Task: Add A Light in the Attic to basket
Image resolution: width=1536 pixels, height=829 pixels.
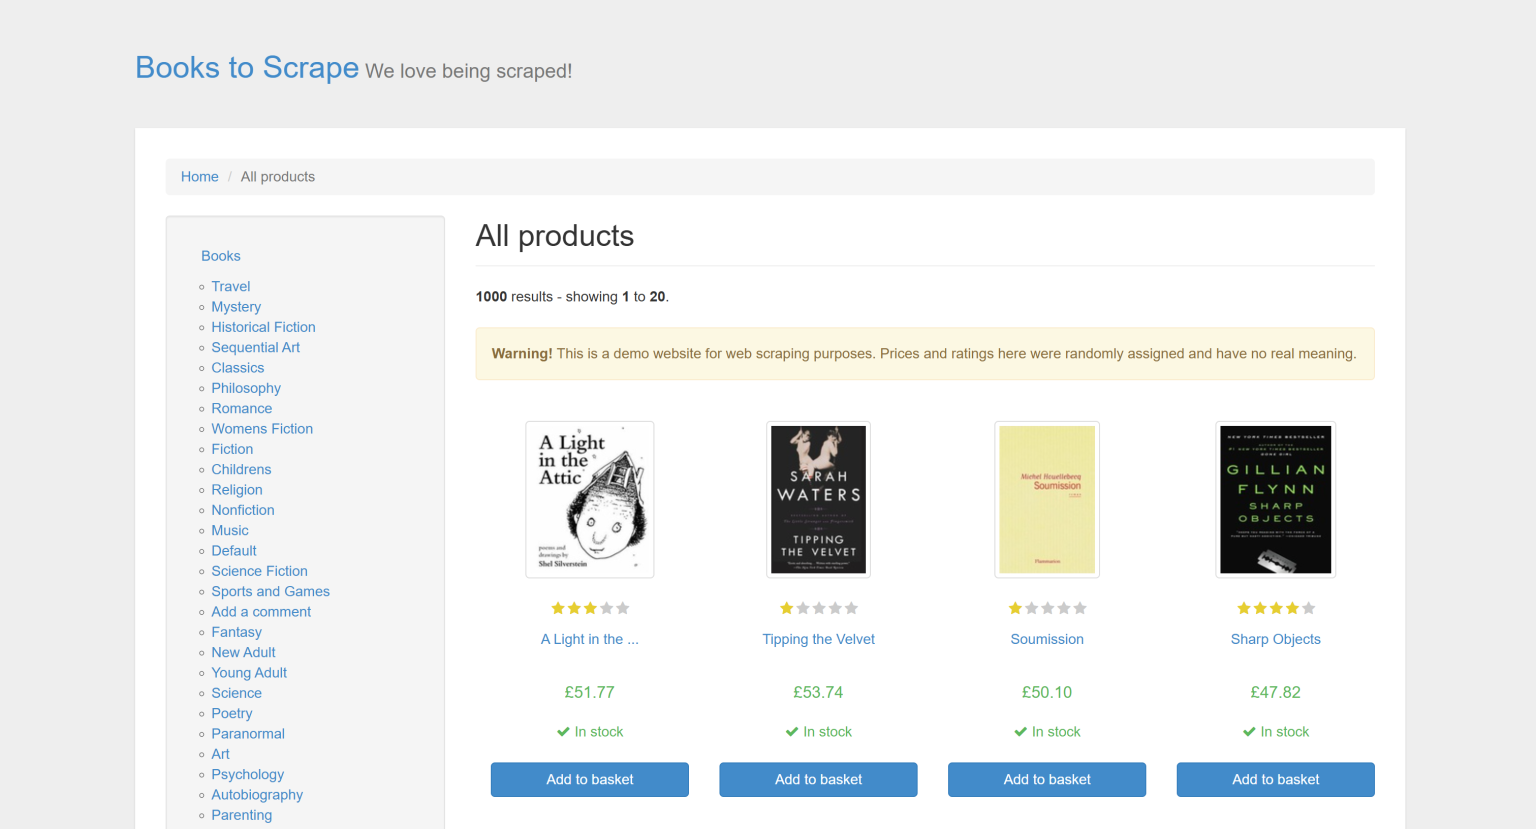Action: (x=589, y=779)
